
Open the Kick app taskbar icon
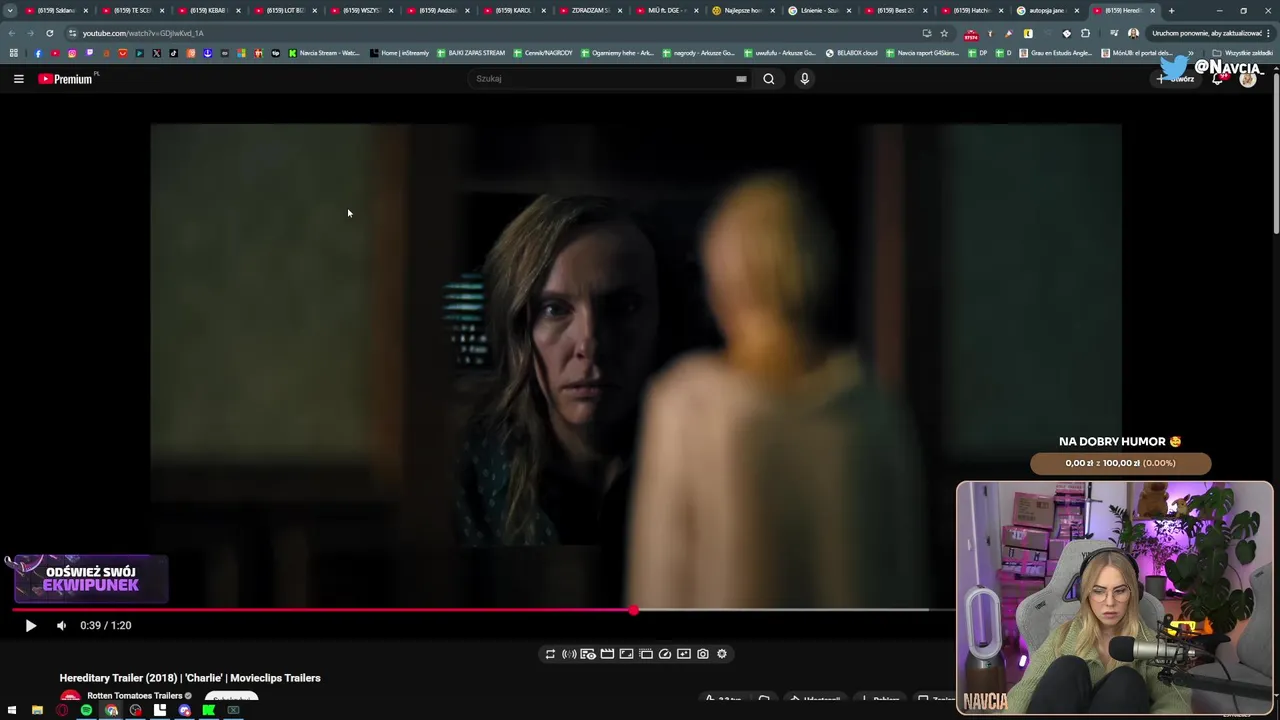(209, 711)
